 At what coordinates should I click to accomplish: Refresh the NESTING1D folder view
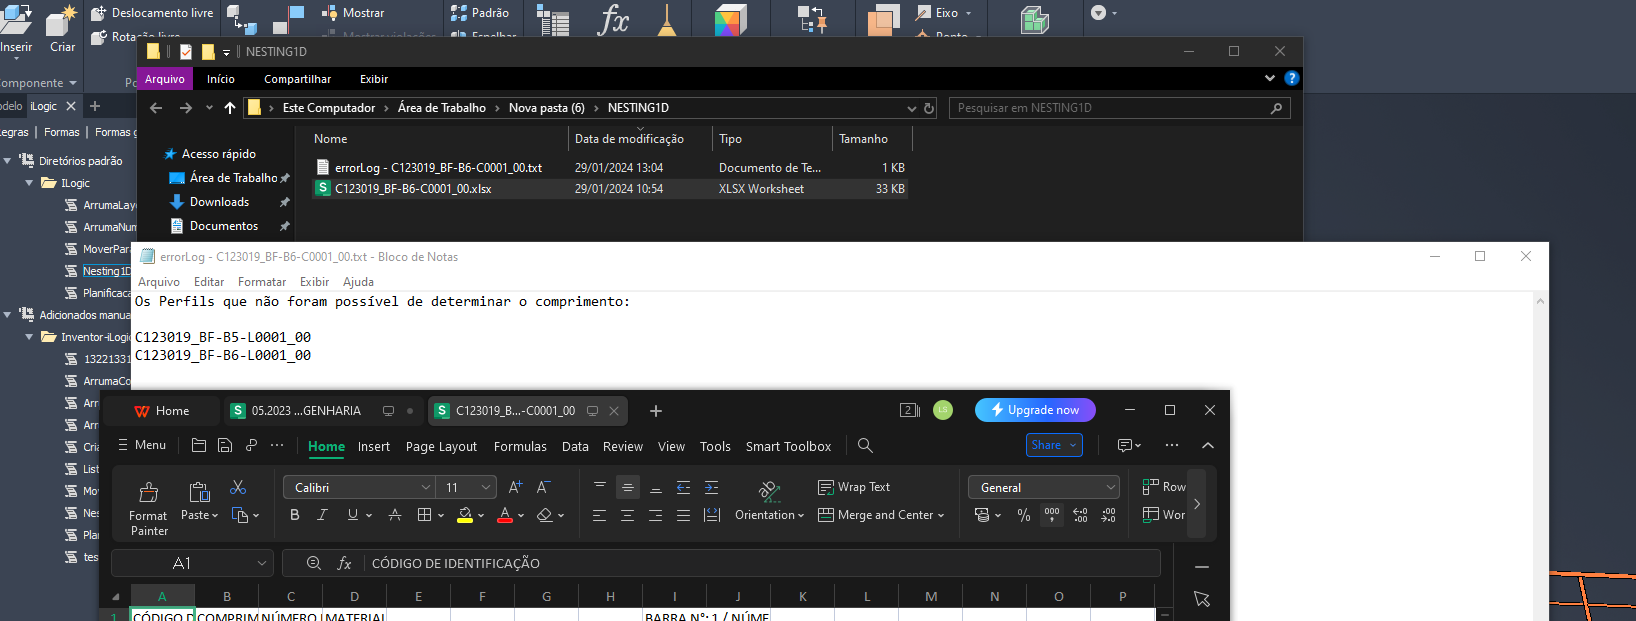tap(929, 108)
